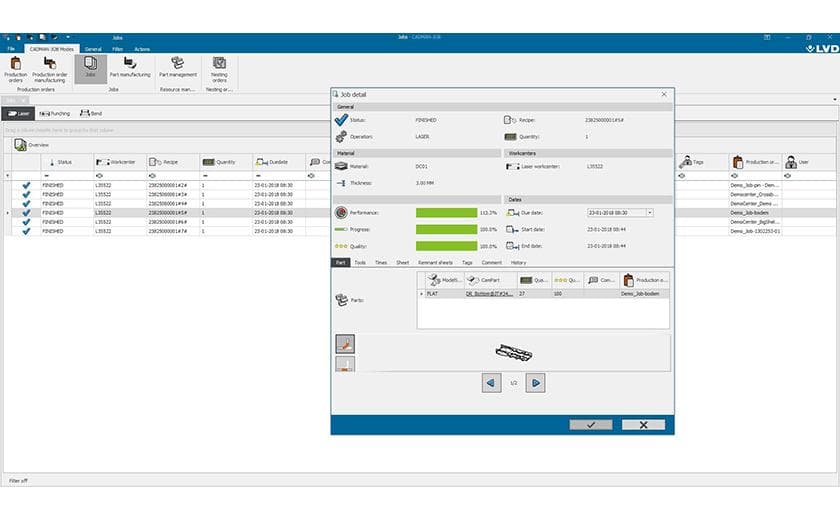This screenshot has width=840, height=520.
Task: Click the CamPart column header in parts table
Action: click(x=490, y=280)
